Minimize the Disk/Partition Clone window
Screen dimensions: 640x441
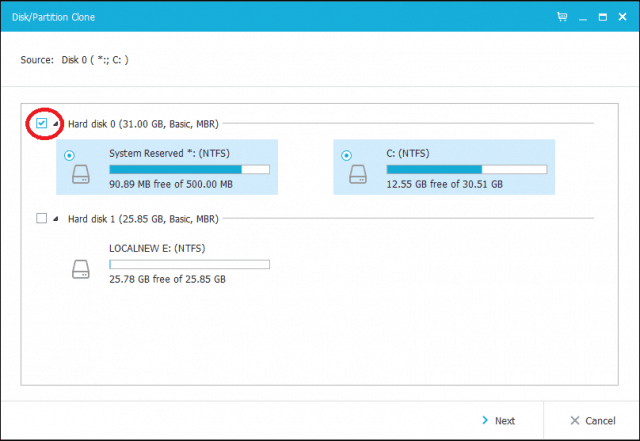pyautogui.click(x=582, y=17)
